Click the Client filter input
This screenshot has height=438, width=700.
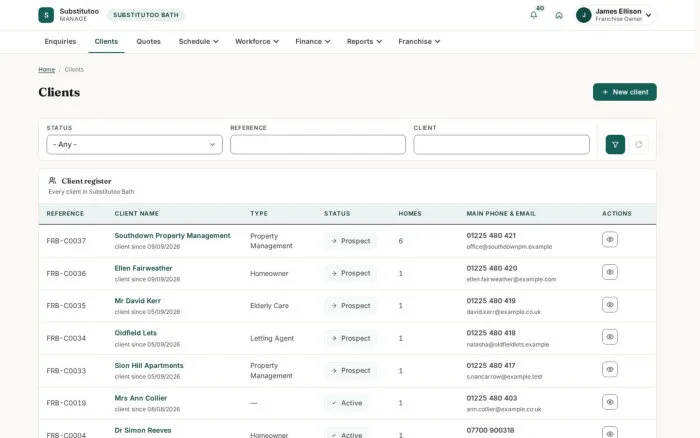[x=501, y=145]
